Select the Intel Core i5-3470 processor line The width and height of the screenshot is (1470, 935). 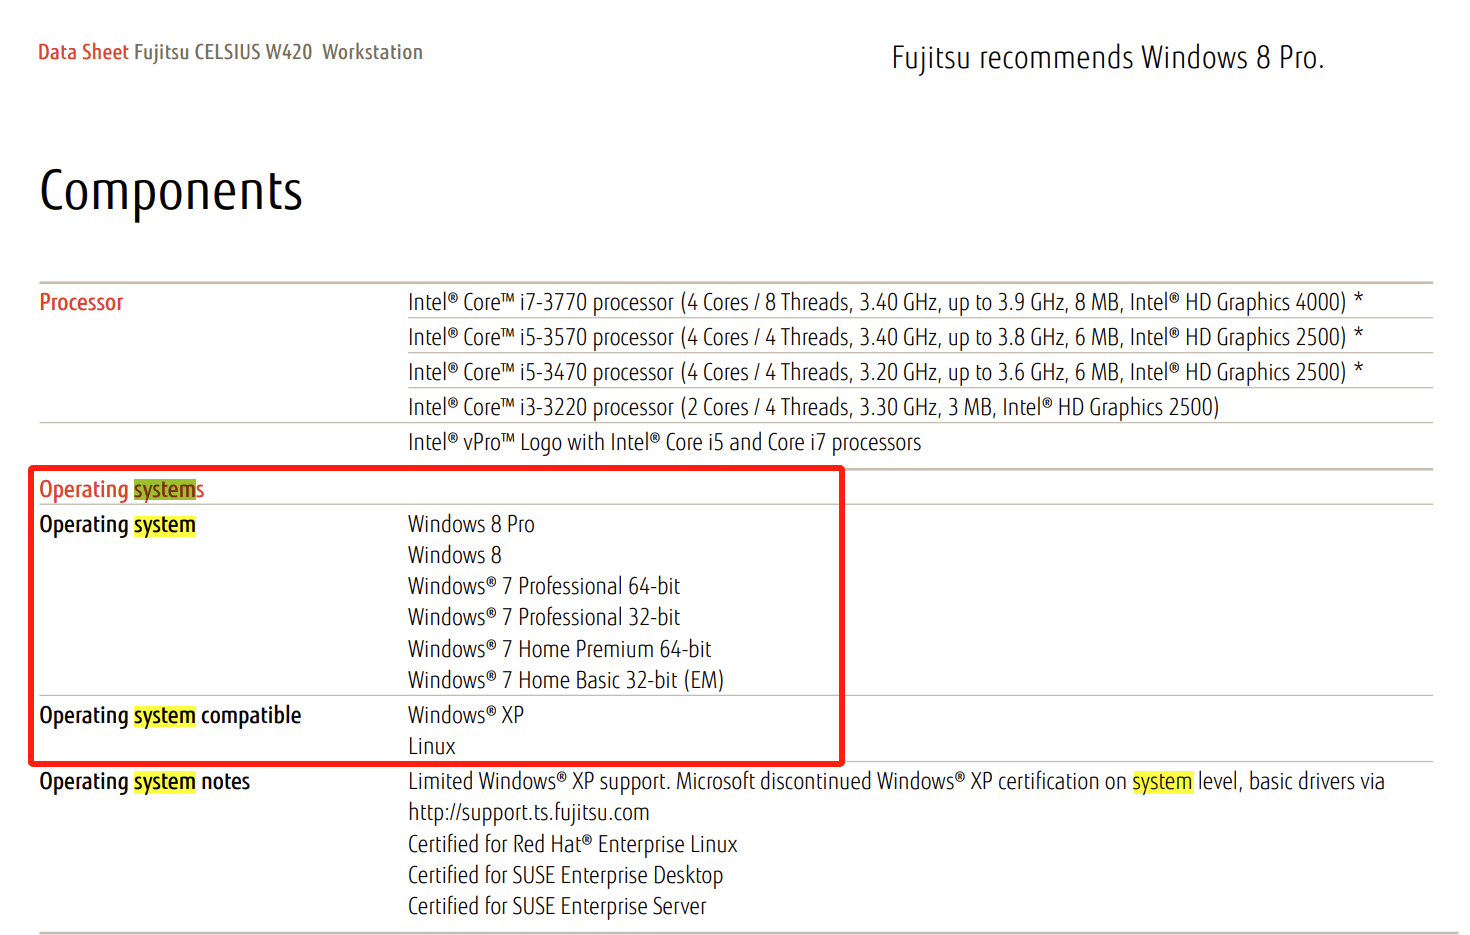pos(885,372)
